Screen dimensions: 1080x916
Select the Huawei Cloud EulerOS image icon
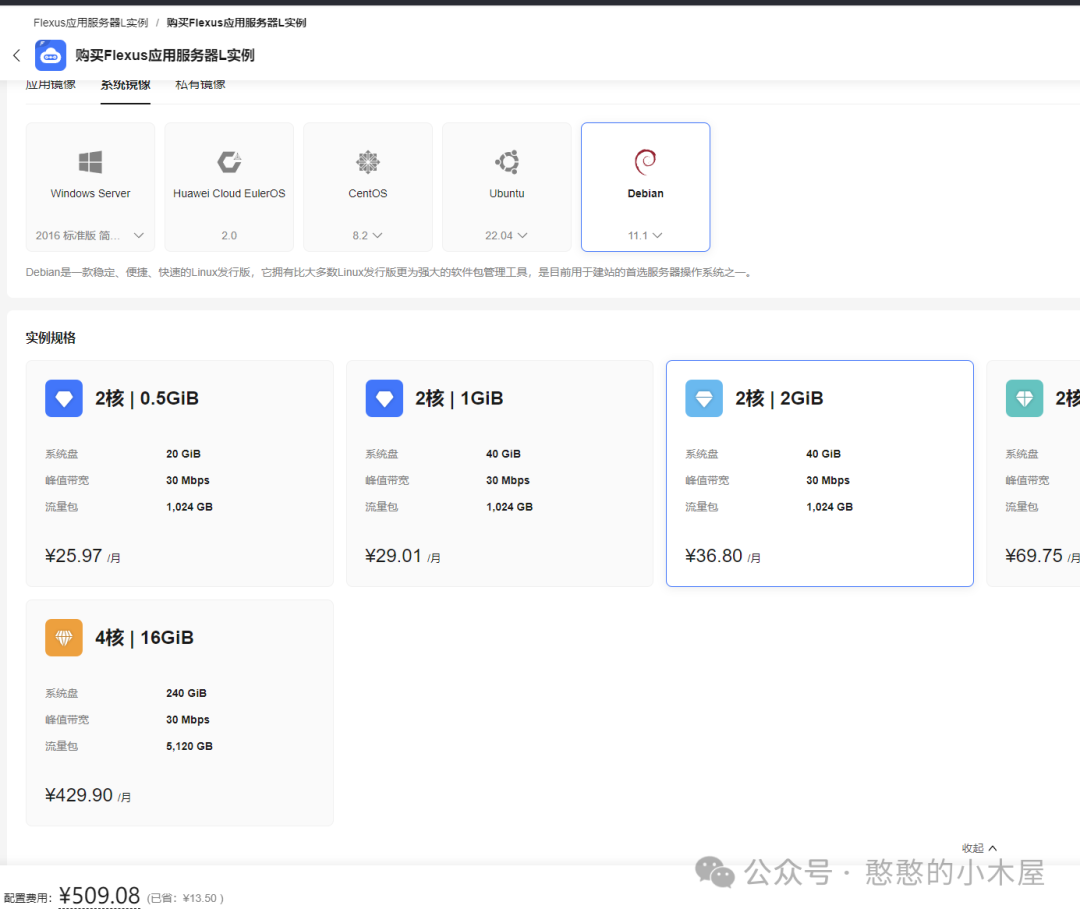point(229,162)
